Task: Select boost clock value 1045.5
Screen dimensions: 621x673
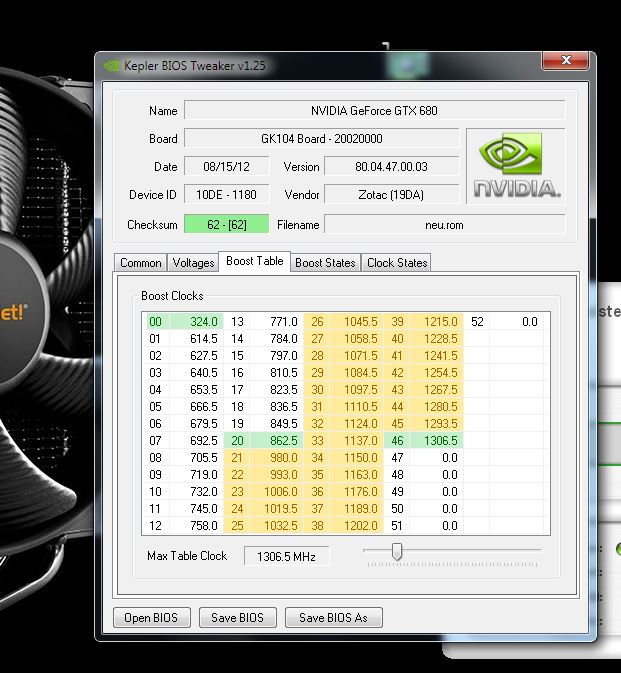Action: point(357,321)
